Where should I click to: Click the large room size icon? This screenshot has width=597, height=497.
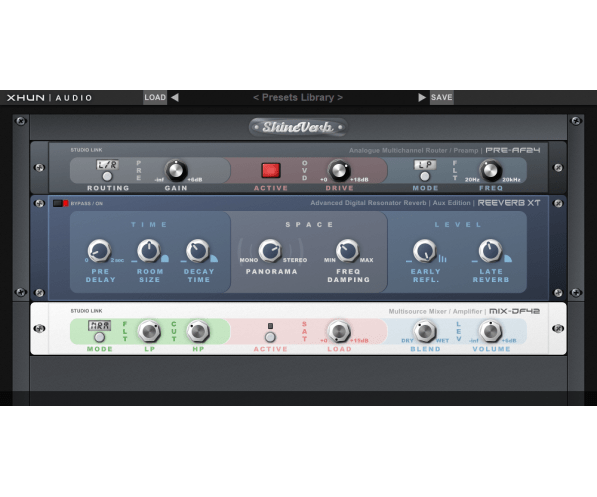[165, 259]
